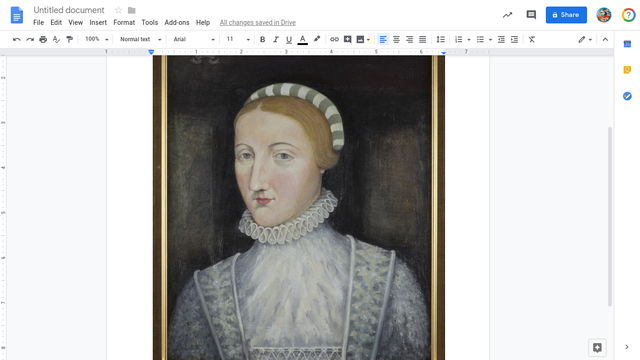Click the multicolored help circle icon
Viewport: 640px width, 360px height.
[629, 15]
